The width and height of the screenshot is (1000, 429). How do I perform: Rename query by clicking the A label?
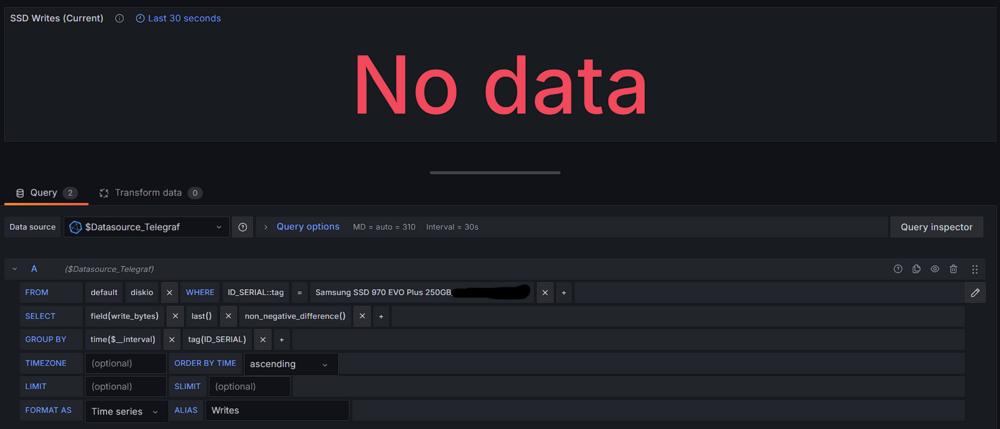(34, 269)
